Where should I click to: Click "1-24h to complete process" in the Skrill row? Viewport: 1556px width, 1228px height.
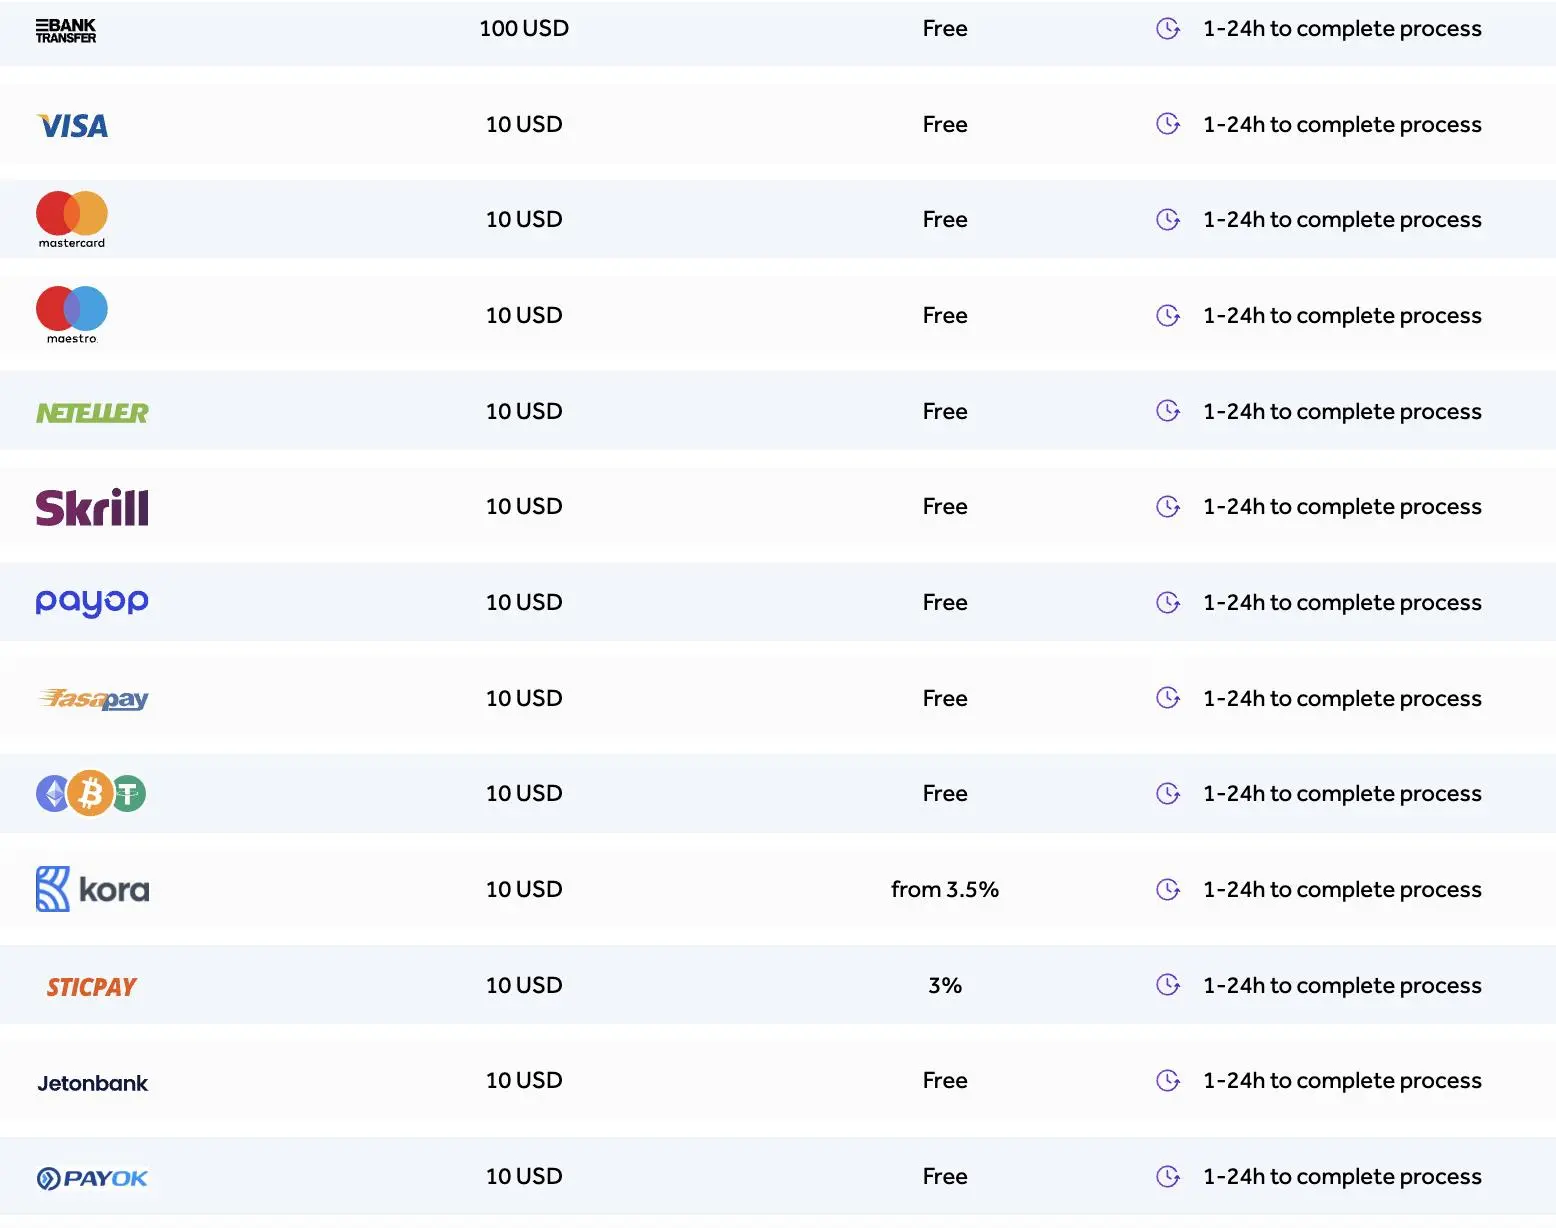point(1342,507)
